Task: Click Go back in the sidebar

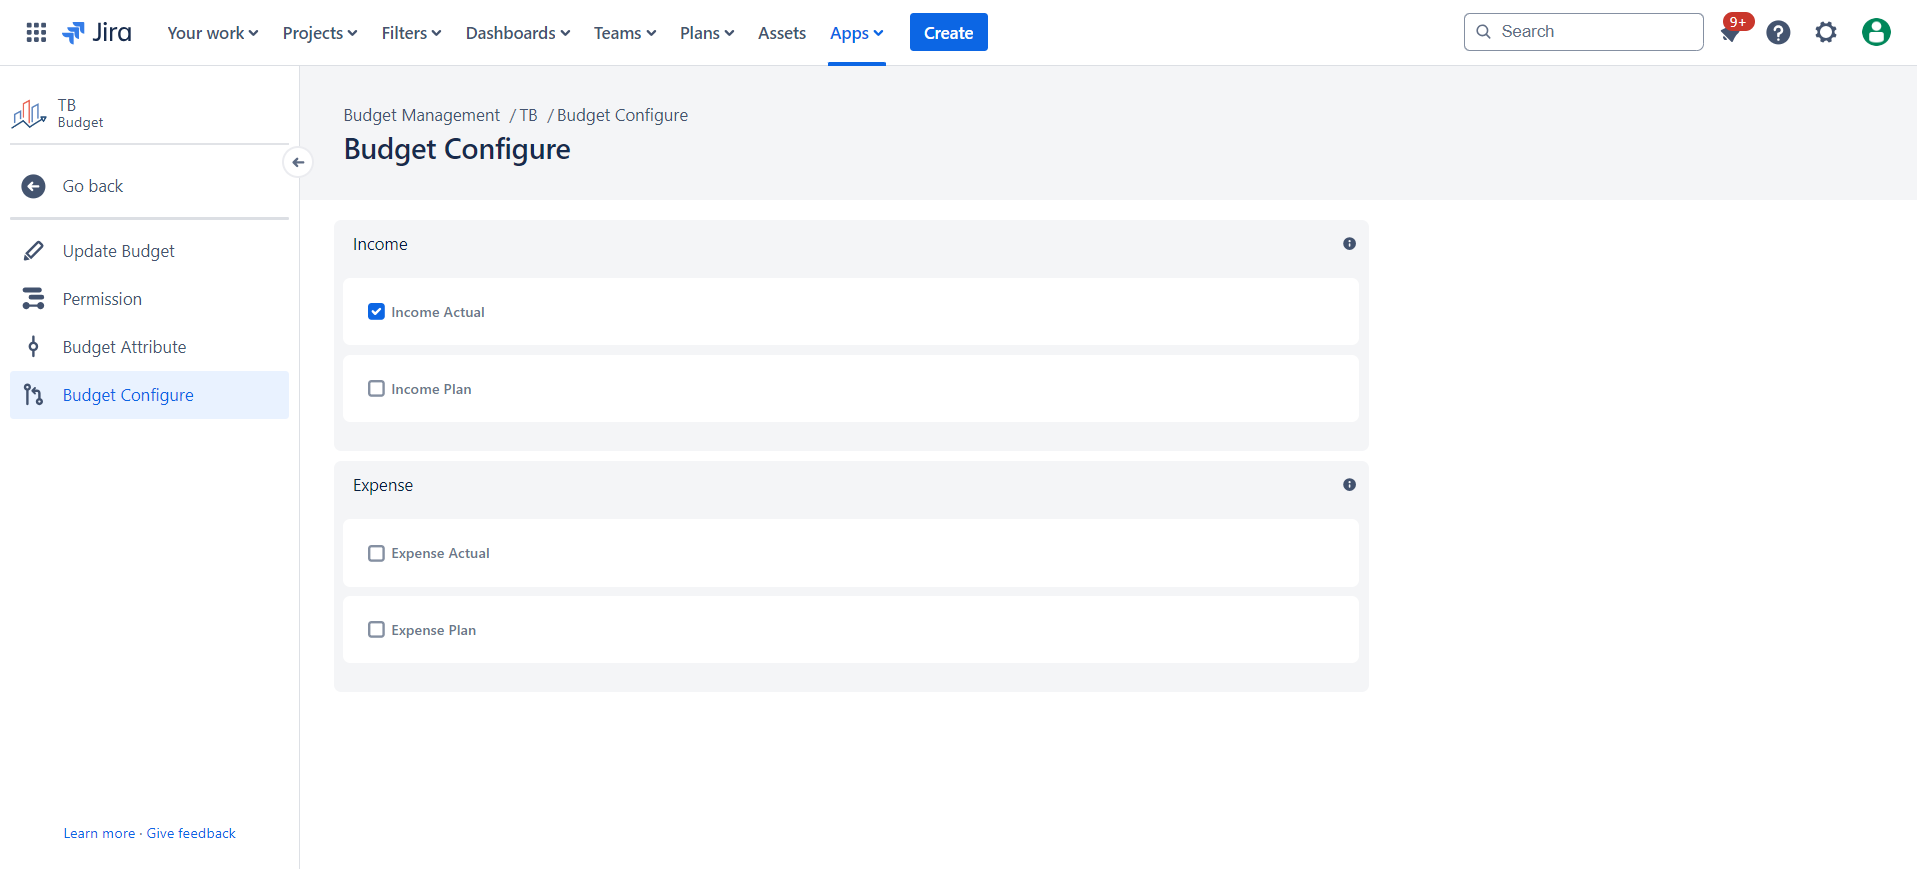Action: pos(149,186)
